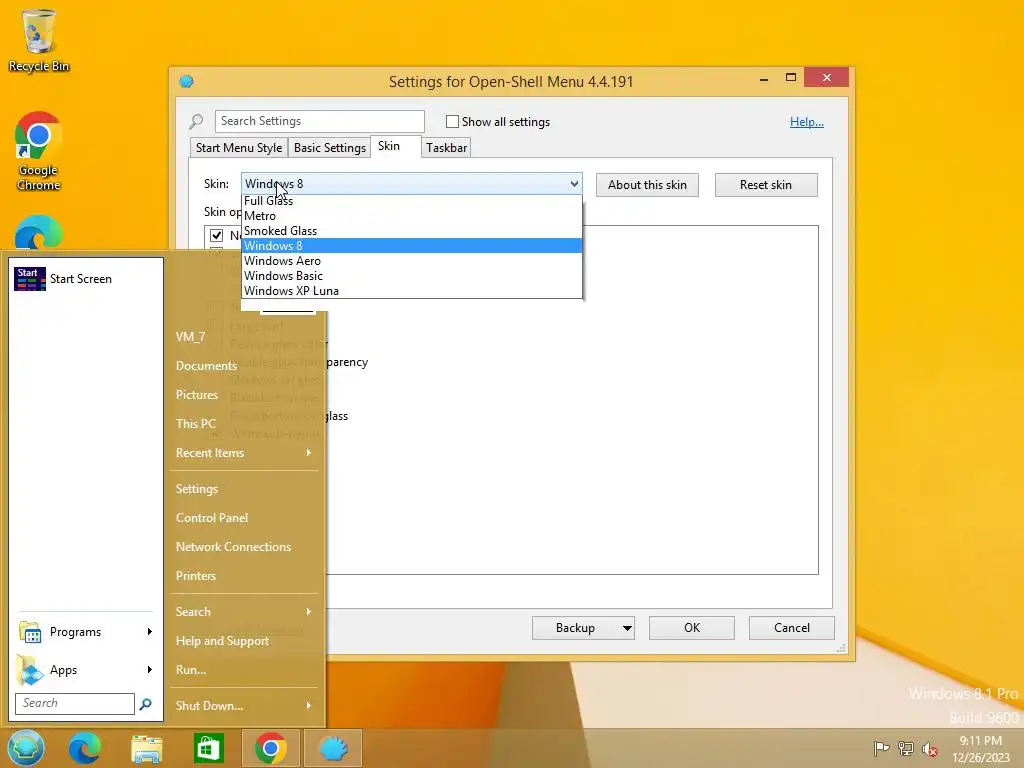Toggle Show all settings checkbox
This screenshot has height=768, width=1024.
(x=452, y=121)
